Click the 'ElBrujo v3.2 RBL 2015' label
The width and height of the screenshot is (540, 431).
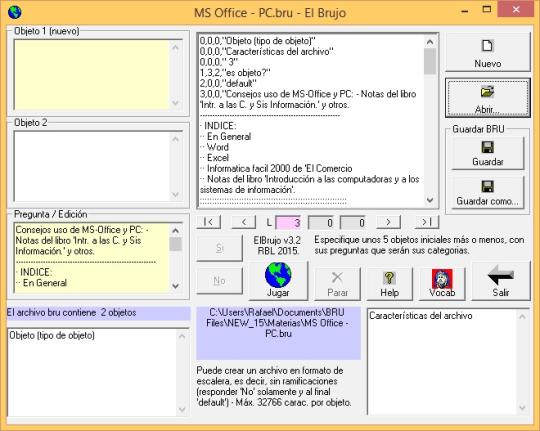277,245
